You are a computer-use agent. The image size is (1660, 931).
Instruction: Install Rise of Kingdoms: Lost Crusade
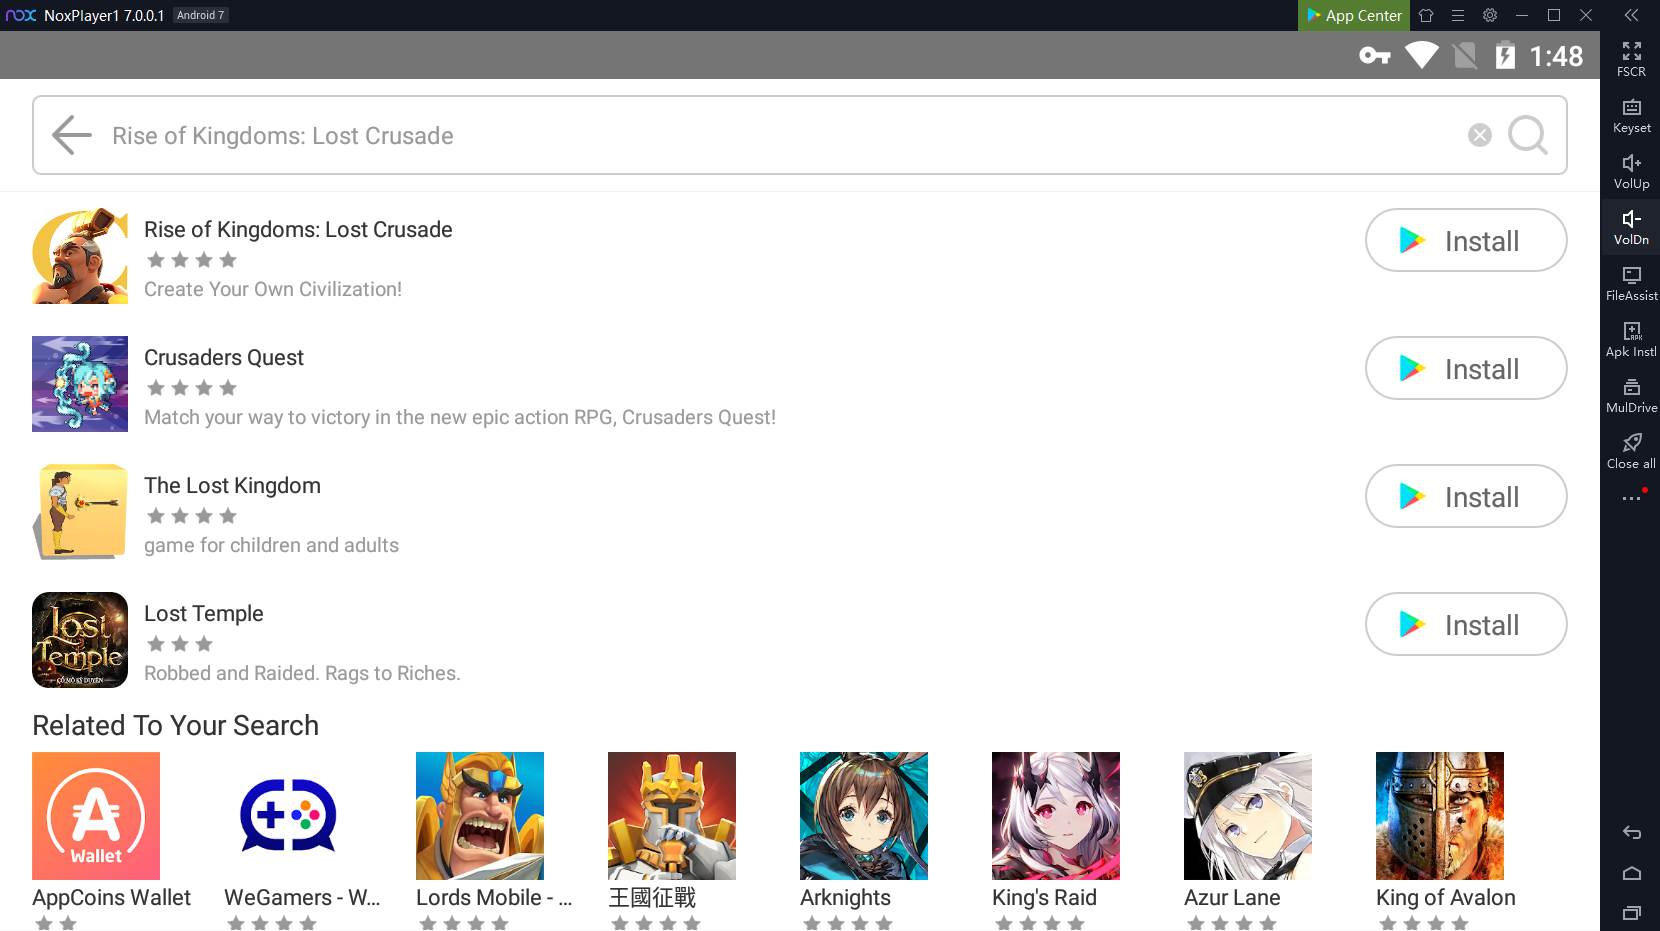point(1465,240)
